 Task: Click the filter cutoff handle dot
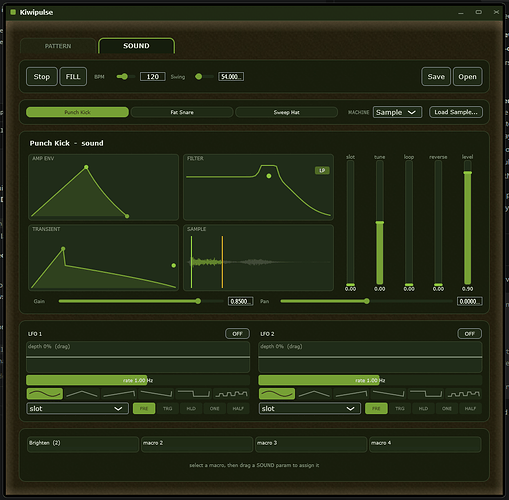coord(269,176)
